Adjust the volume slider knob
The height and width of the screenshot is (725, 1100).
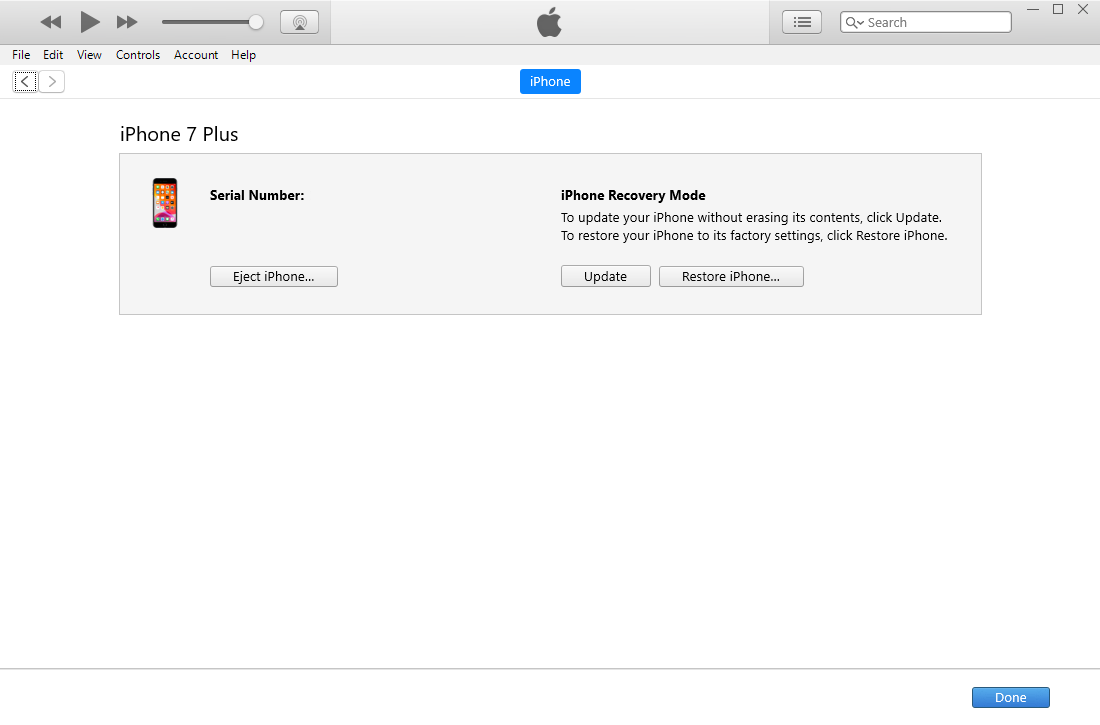click(256, 22)
